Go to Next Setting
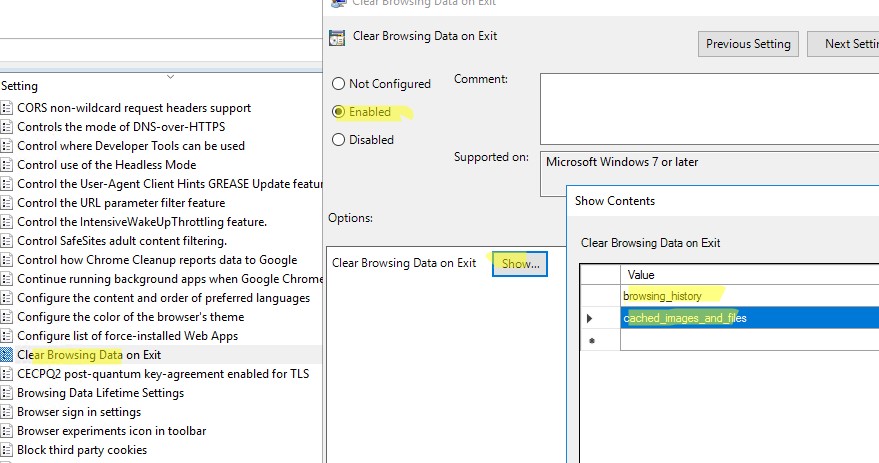The height and width of the screenshot is (463, 879). [843, 44]
